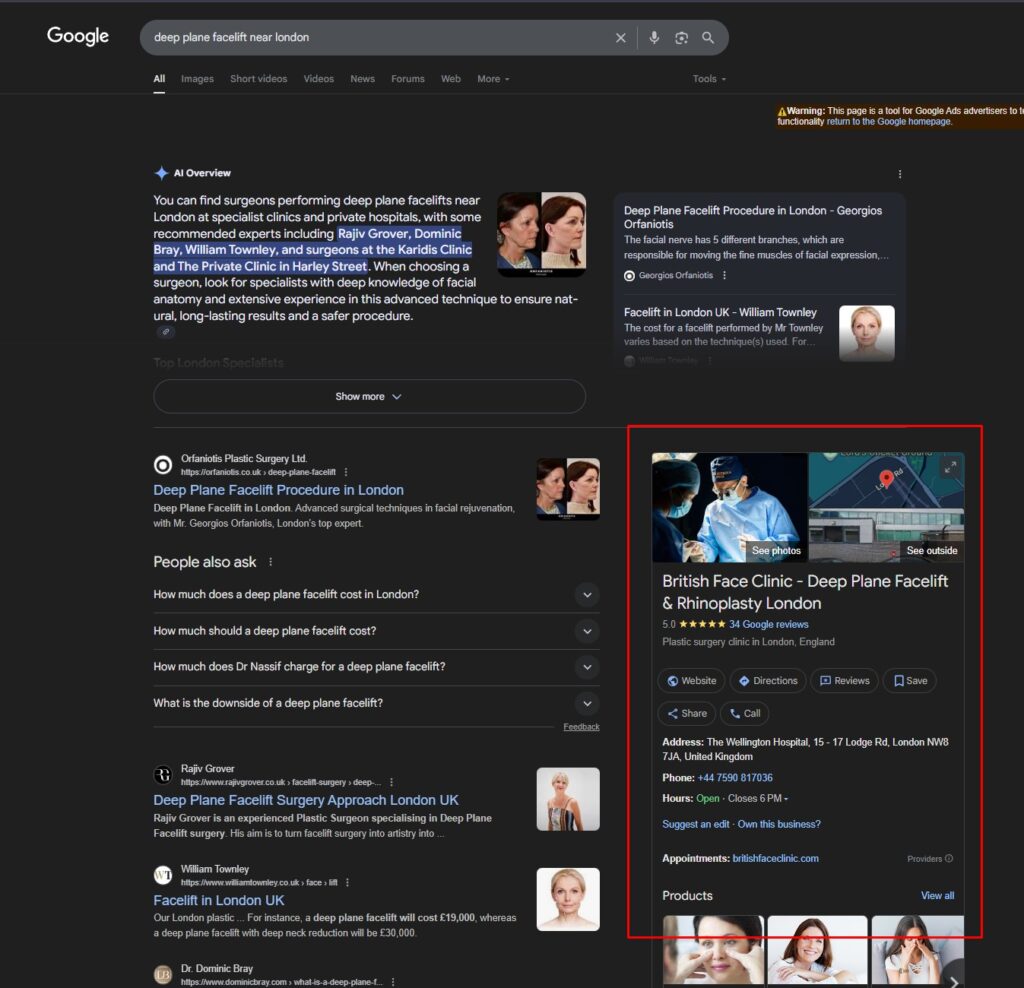This screenshot has height=988, width=1024.
Task: Open See outside street view thumbnail
Action: 886,535
